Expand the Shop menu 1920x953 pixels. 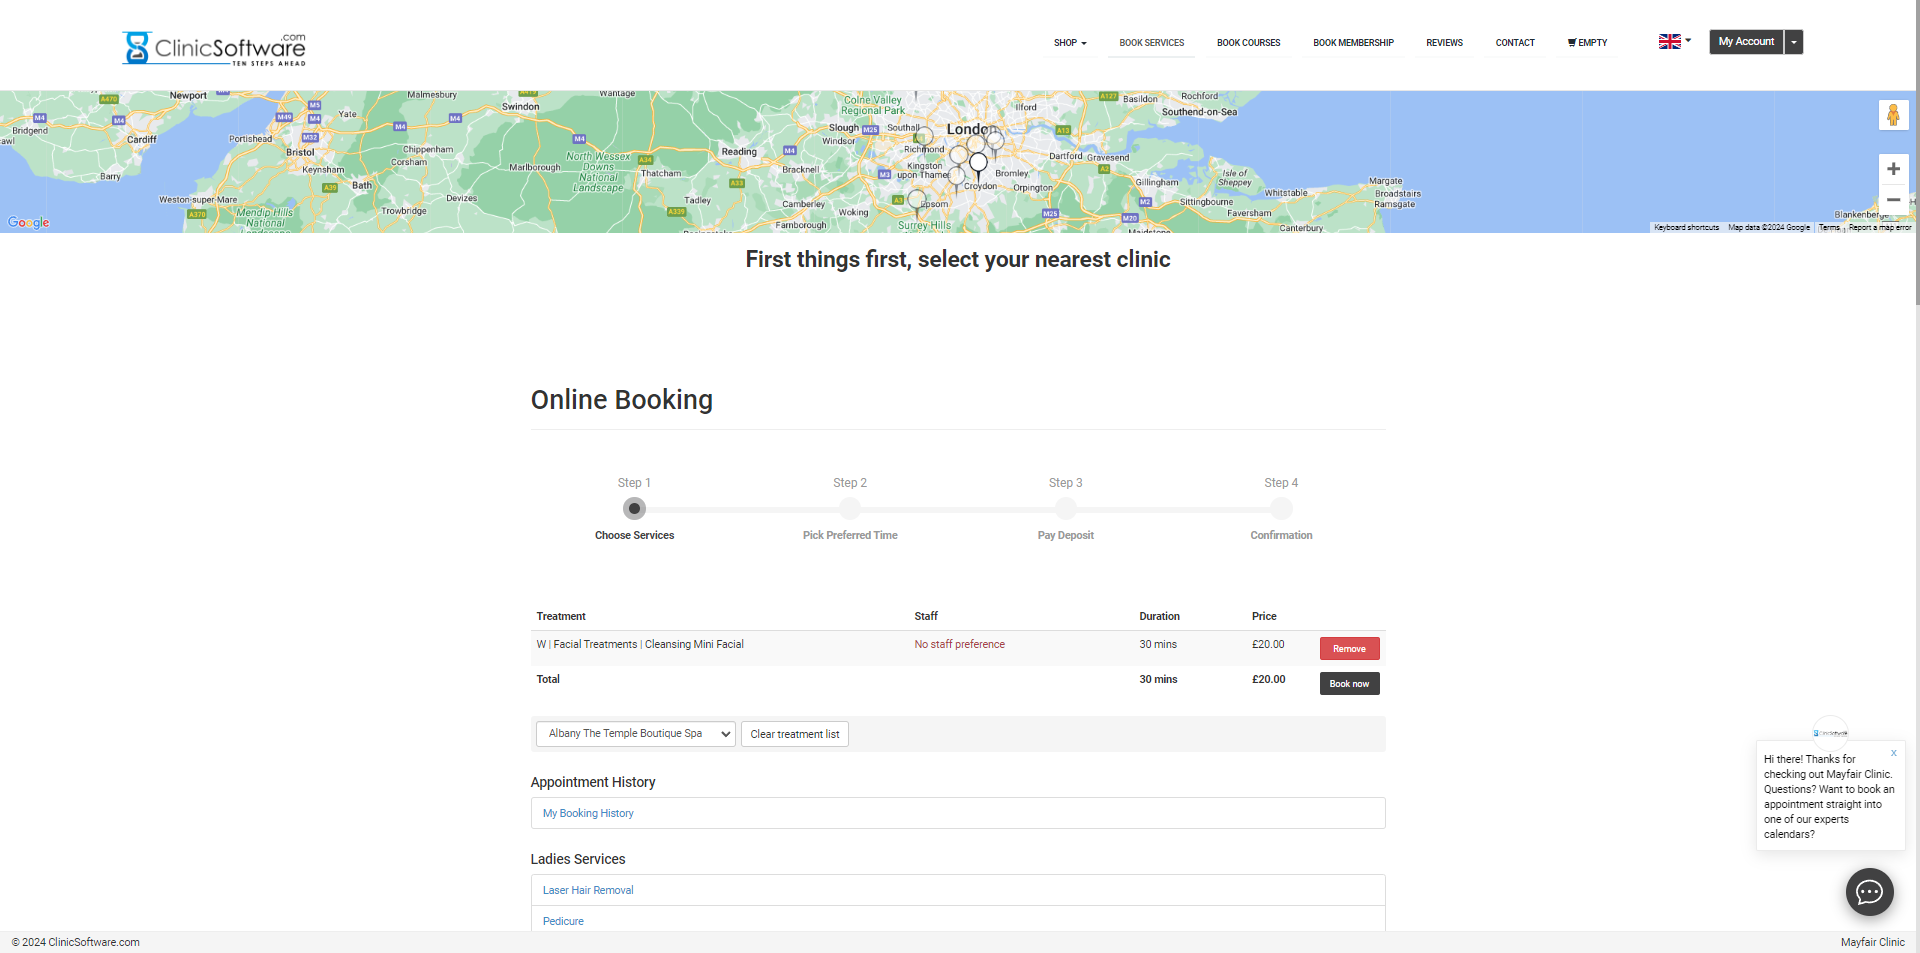[1069, 43]
